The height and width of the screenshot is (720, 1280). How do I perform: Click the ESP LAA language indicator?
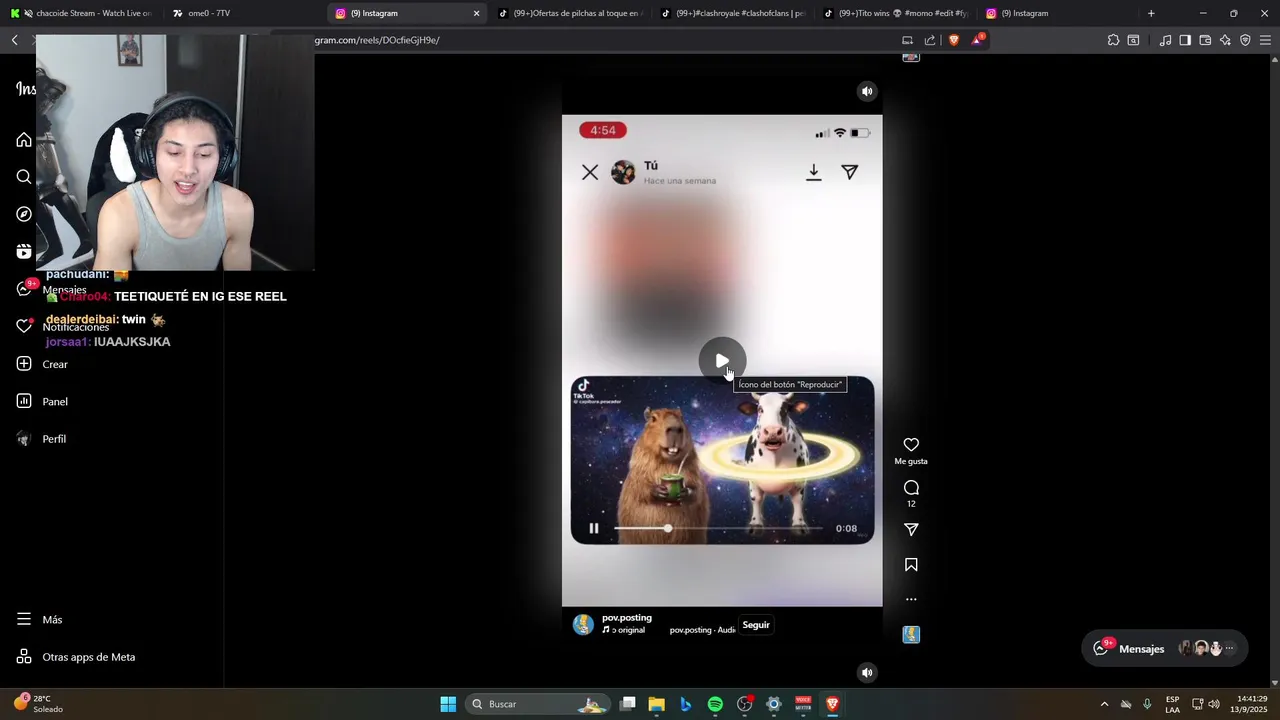coord(1172,704)
